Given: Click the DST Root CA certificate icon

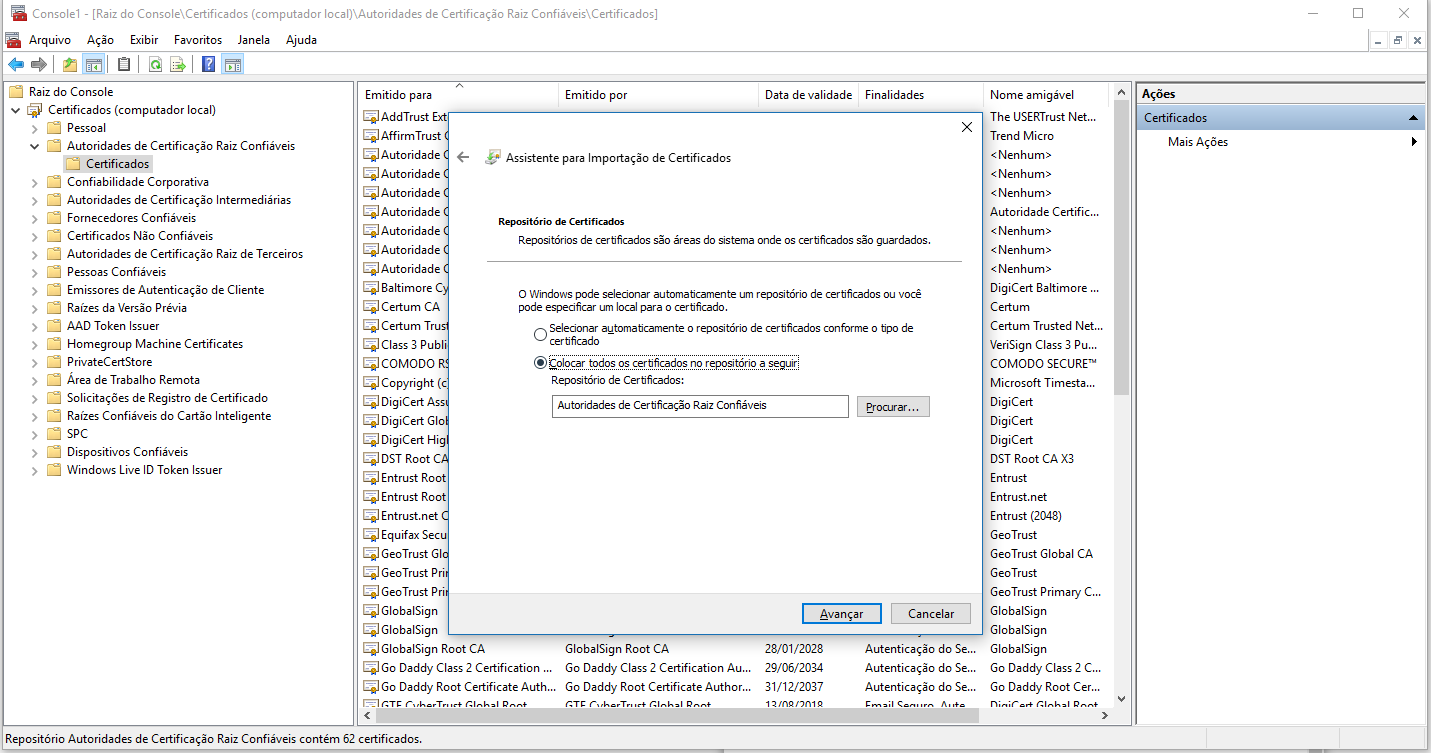Looking at the screenshot, I should tap(371, 459).
